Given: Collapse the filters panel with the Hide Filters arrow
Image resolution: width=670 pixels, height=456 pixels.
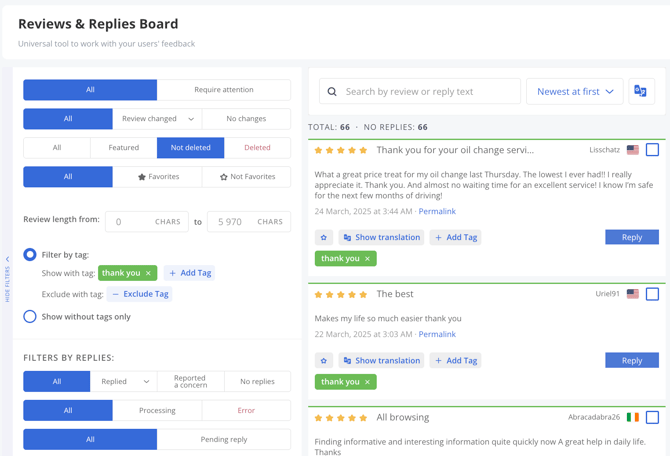Looking at the screenshot, I should pos(8,260).
